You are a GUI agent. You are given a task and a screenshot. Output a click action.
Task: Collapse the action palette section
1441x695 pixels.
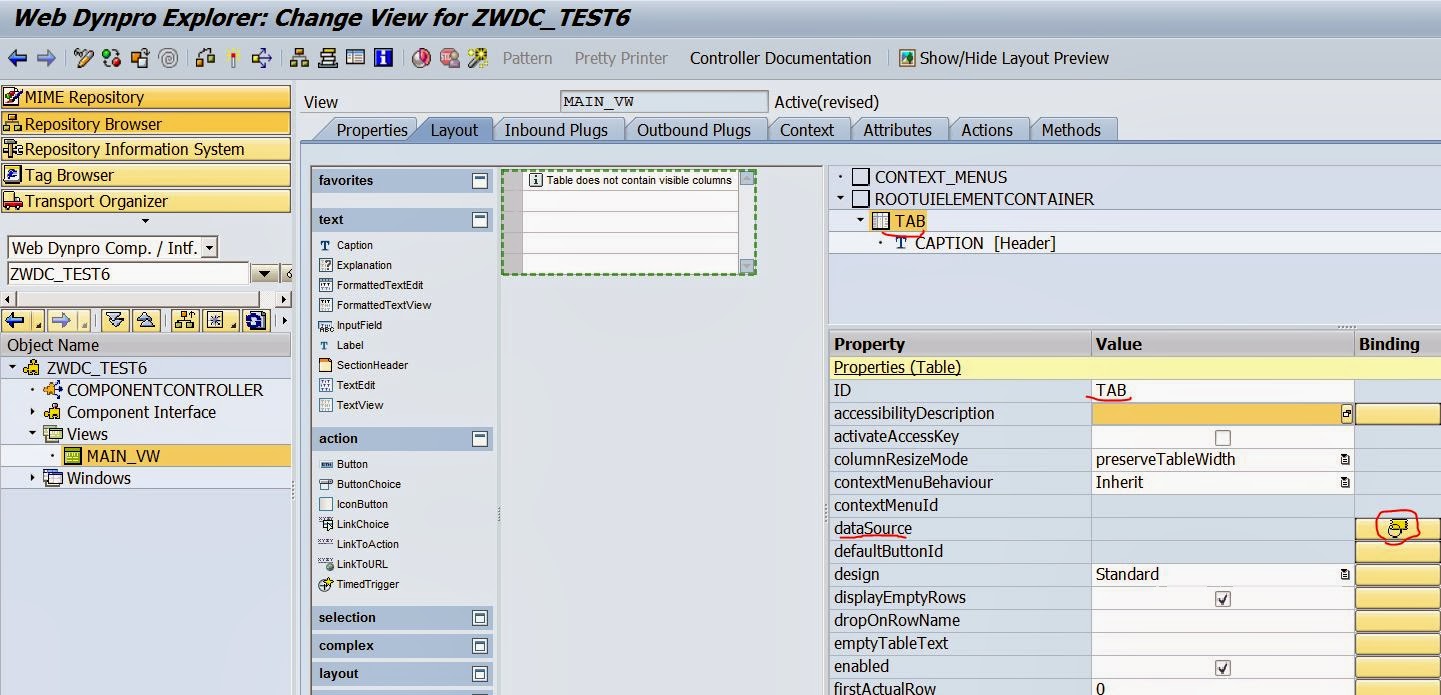(480, 439)
